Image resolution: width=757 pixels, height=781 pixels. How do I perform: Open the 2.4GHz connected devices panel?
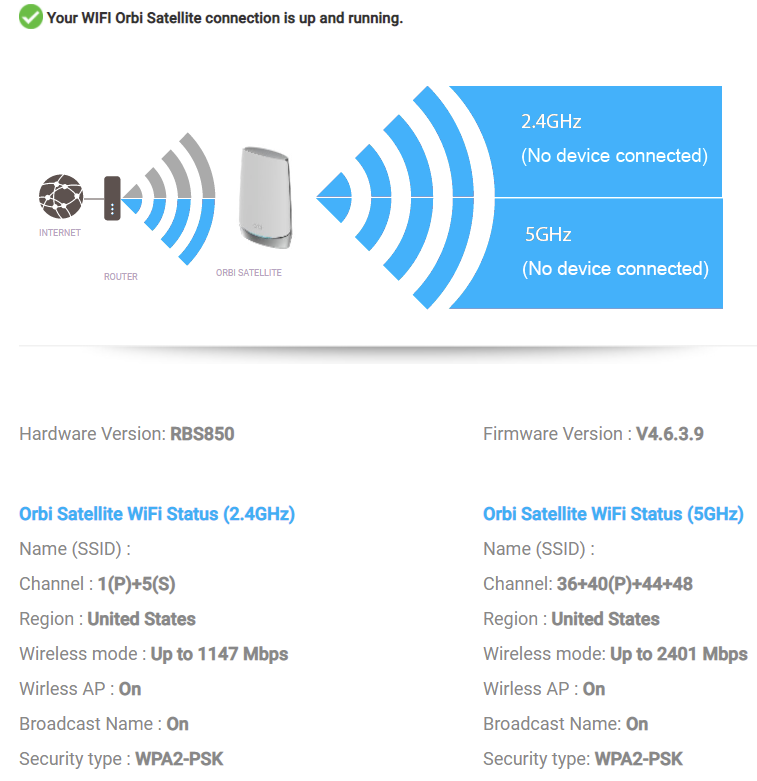(613, 140)
